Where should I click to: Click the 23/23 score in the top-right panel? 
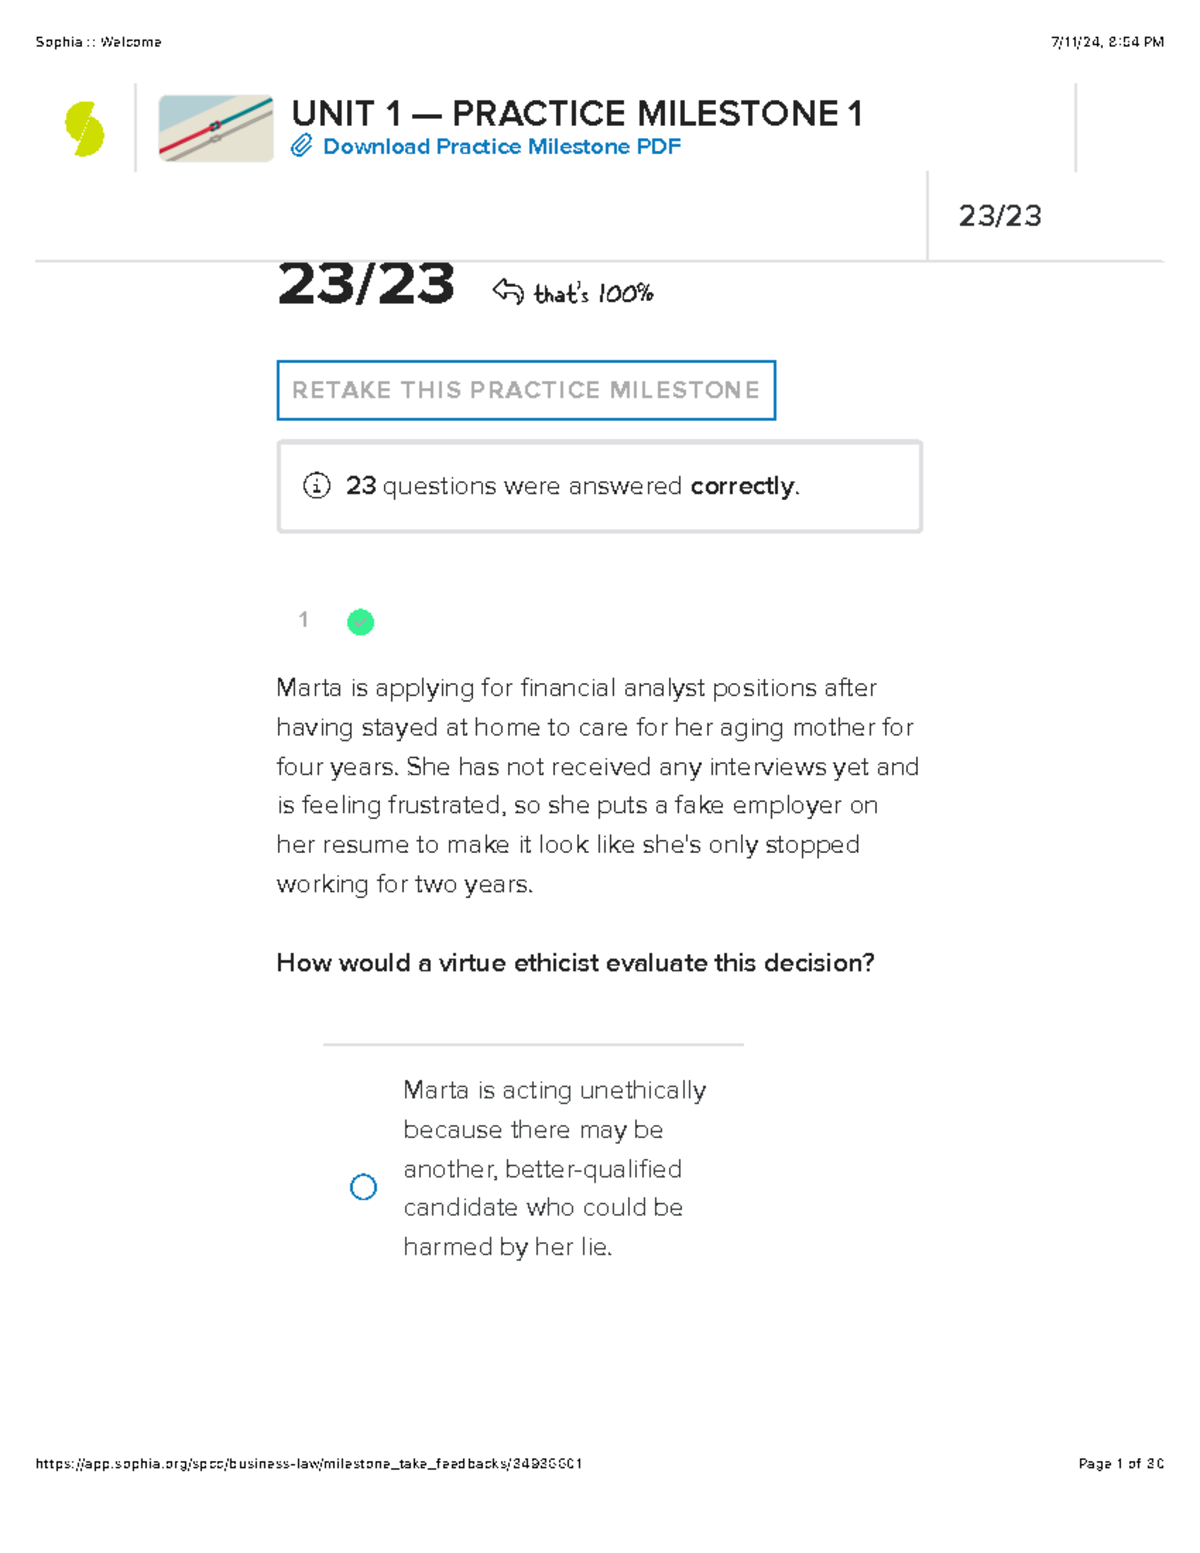tap(999, 216)
